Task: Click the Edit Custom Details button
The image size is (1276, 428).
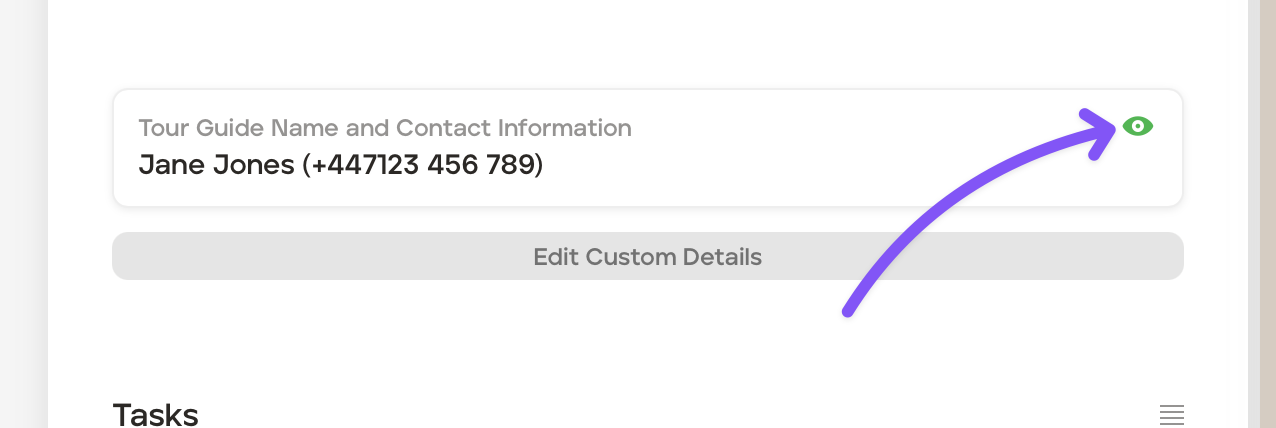Action: pyautogui.click(x=647, y=257)
